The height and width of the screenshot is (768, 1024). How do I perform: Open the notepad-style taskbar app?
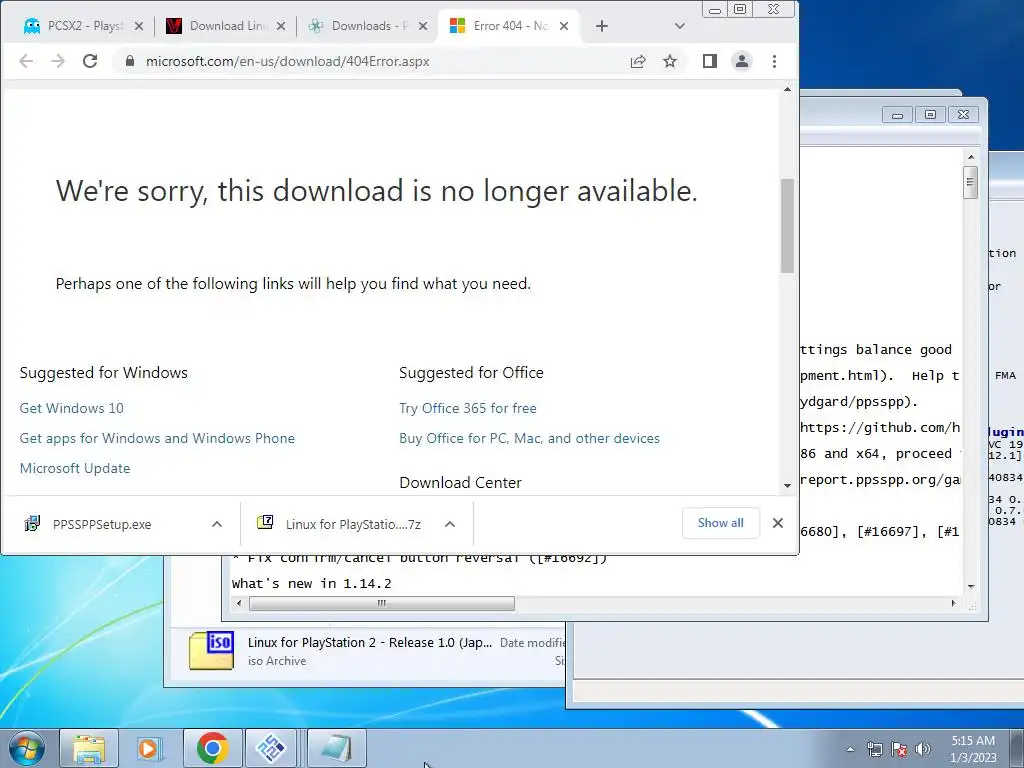tap(336, 748)
